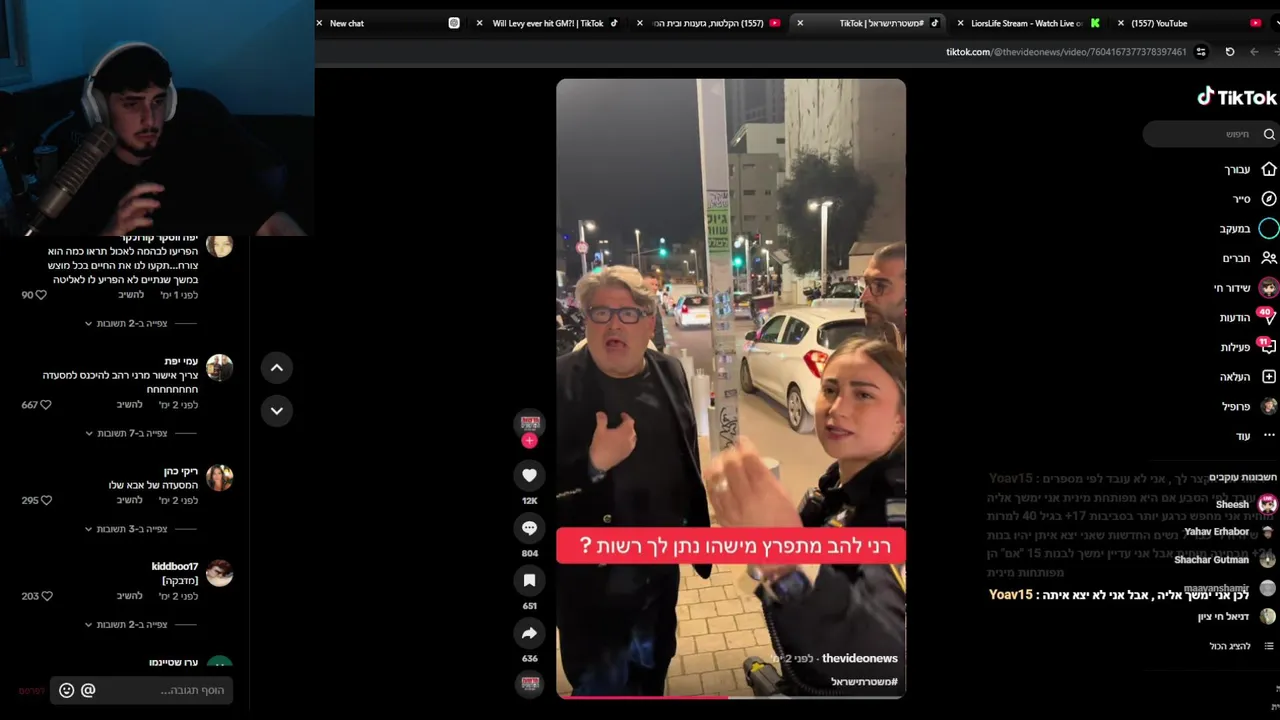Switch to 'Will Levy ever hit GM' tab
This screenshot has height=720, width=1280.
click(x=548, y=23)
